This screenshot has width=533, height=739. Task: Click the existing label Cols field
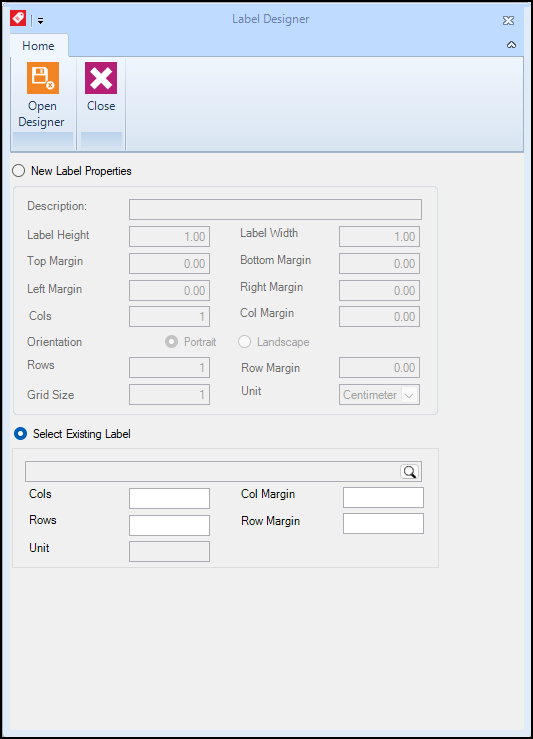tap(169, 498)
